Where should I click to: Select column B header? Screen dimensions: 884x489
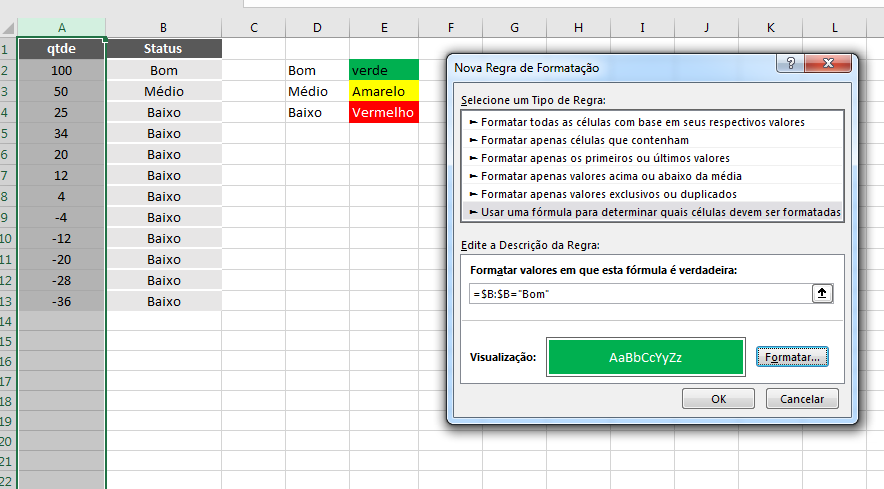163,28
